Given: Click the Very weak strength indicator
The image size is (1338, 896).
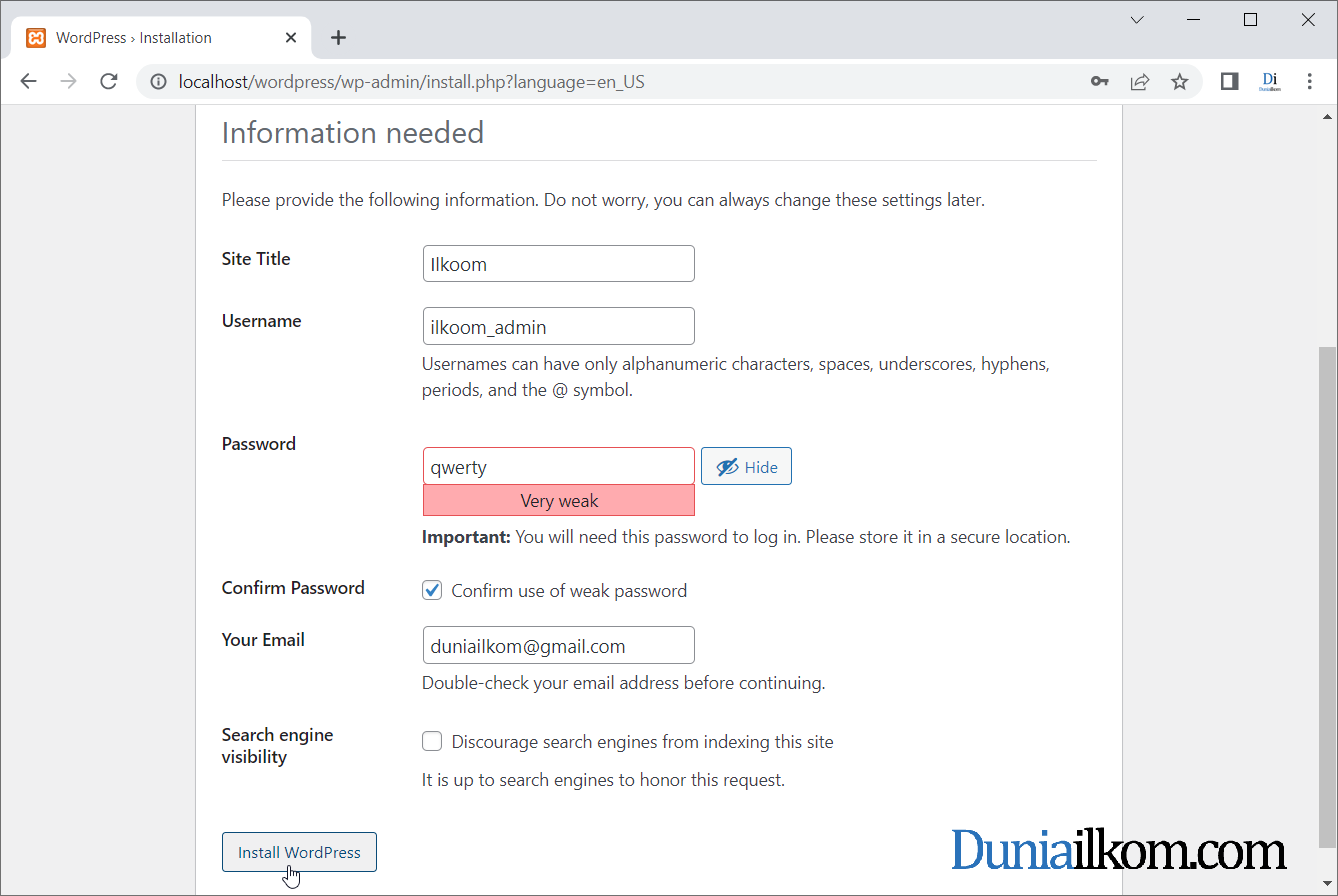Looking at the screenshot, I should point(559,500).
